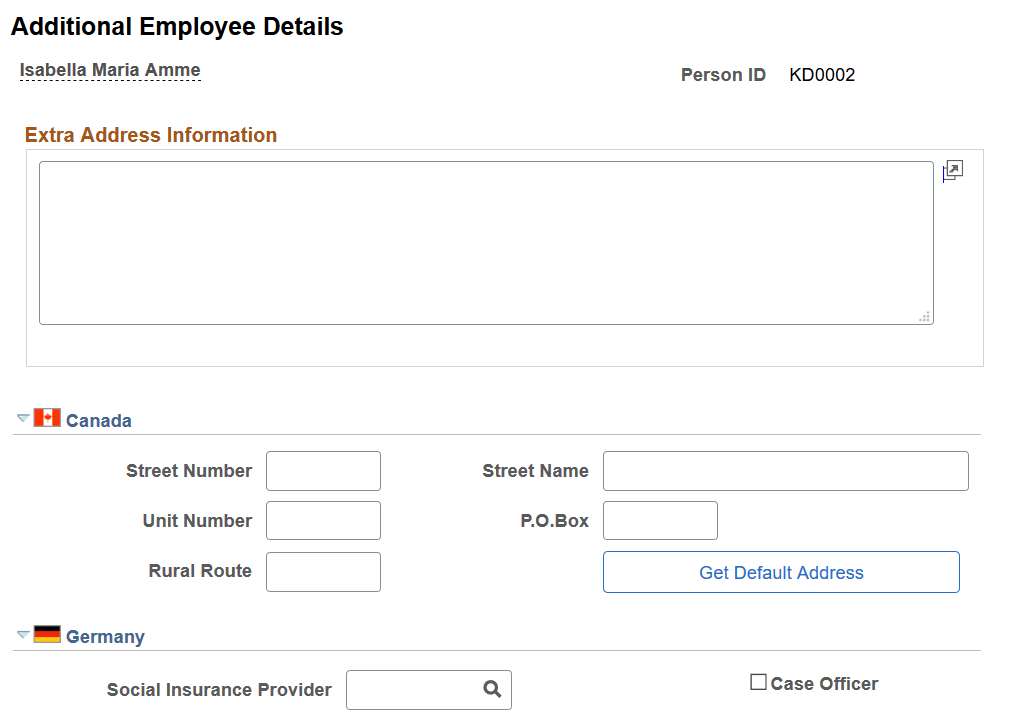This screenshot has width=1010, height=723.
Task: Open the Isabella Maria Amme link
Action: (110, 69)
